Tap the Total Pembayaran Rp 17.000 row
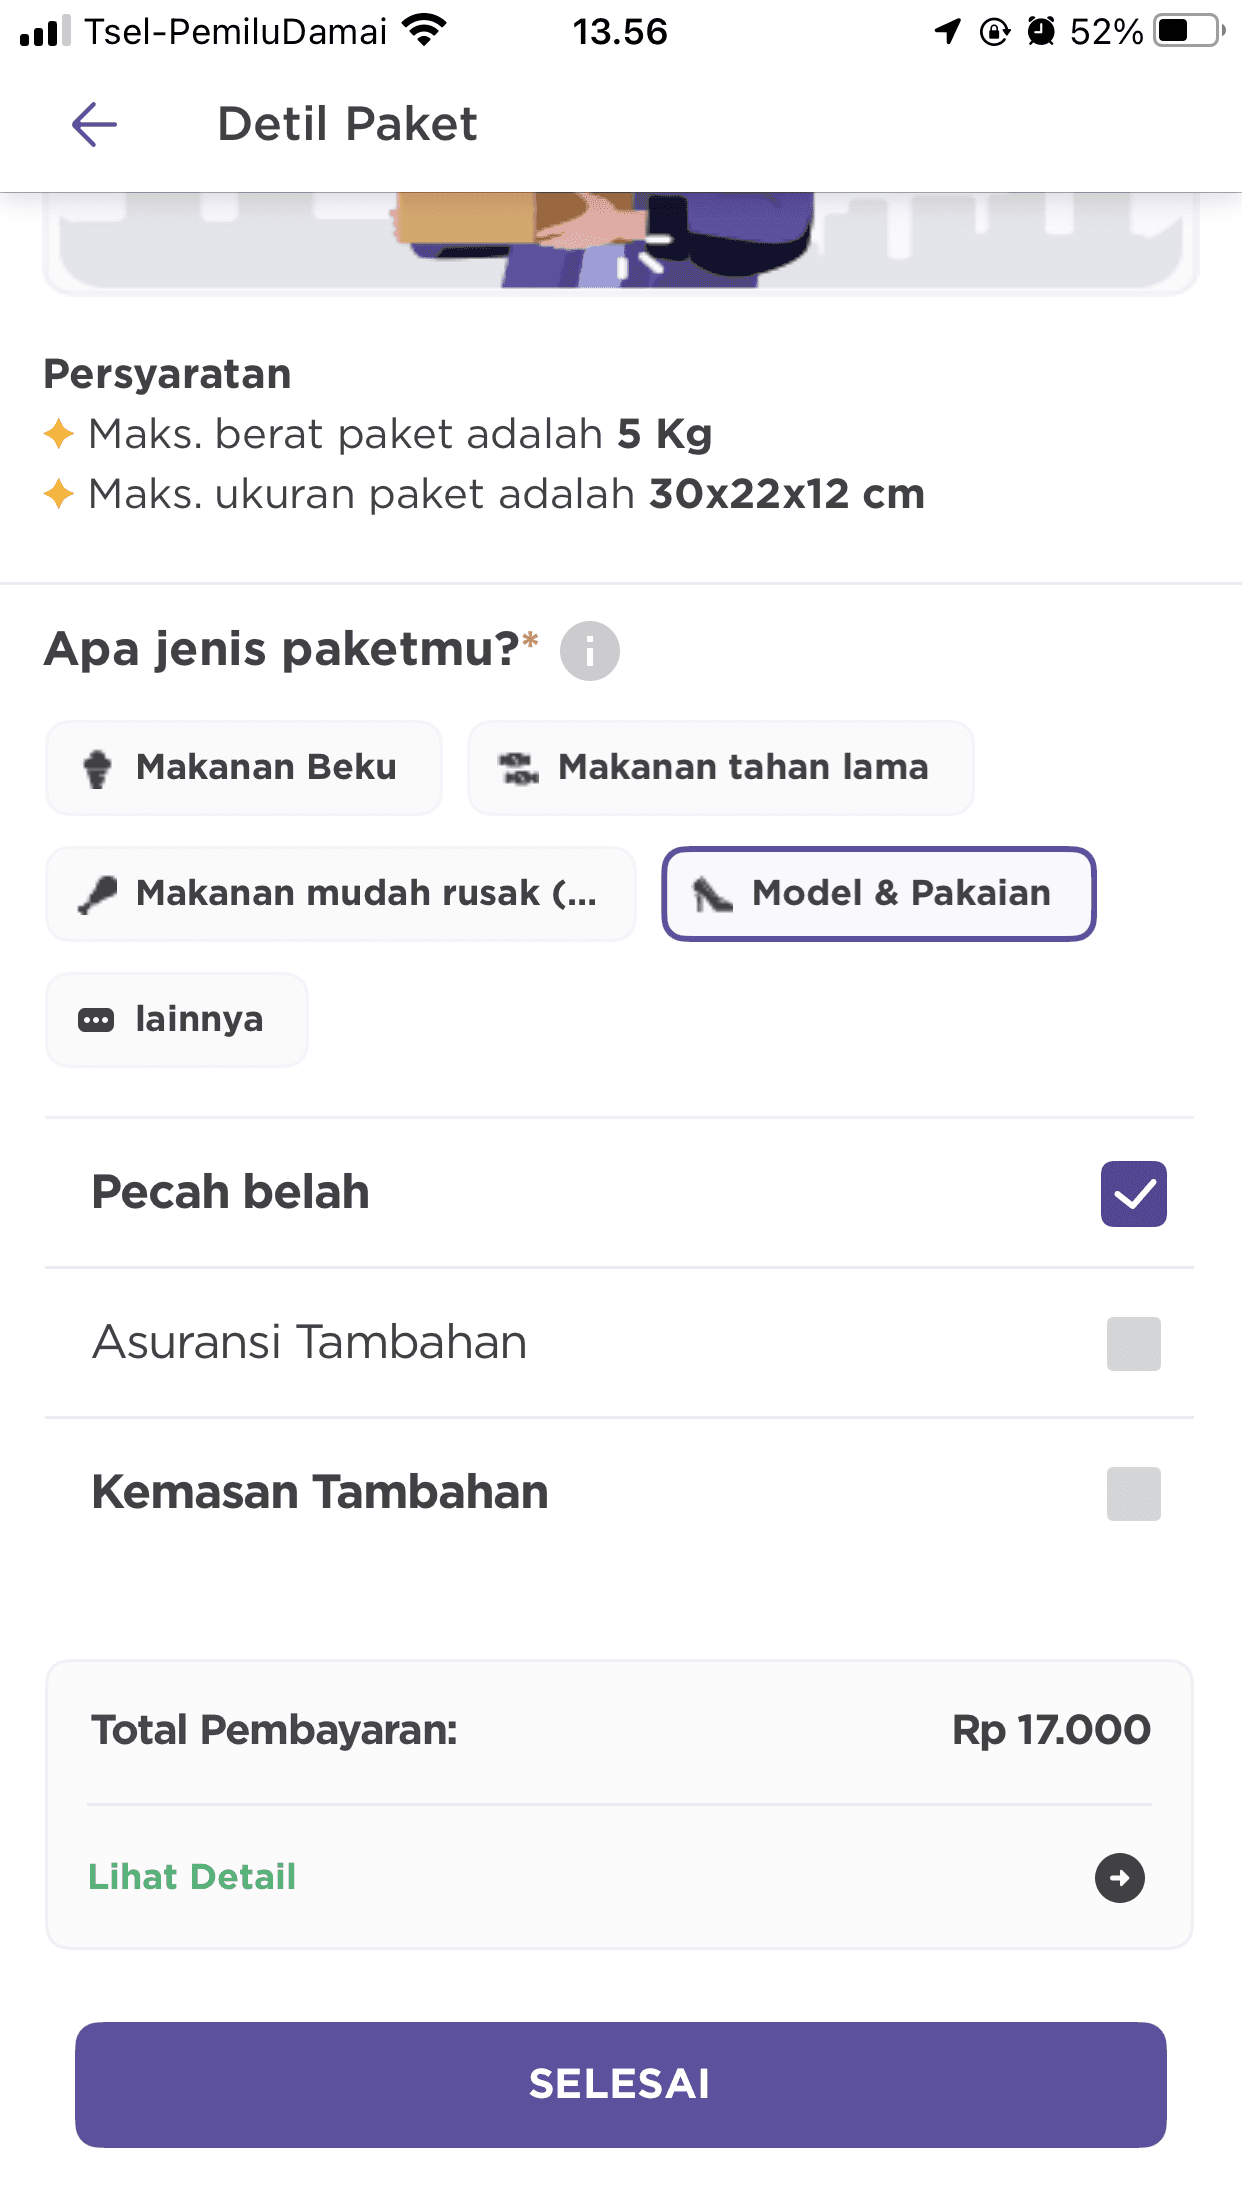This screenshot has height=2208, width=1242. 620,1730
